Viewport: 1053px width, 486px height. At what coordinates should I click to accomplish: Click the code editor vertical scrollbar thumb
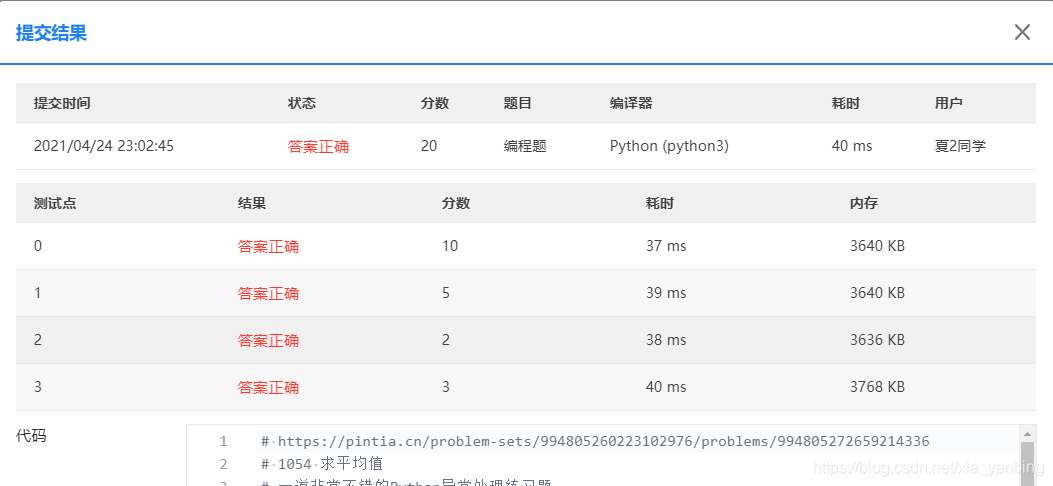click(x=1027, y=463)
